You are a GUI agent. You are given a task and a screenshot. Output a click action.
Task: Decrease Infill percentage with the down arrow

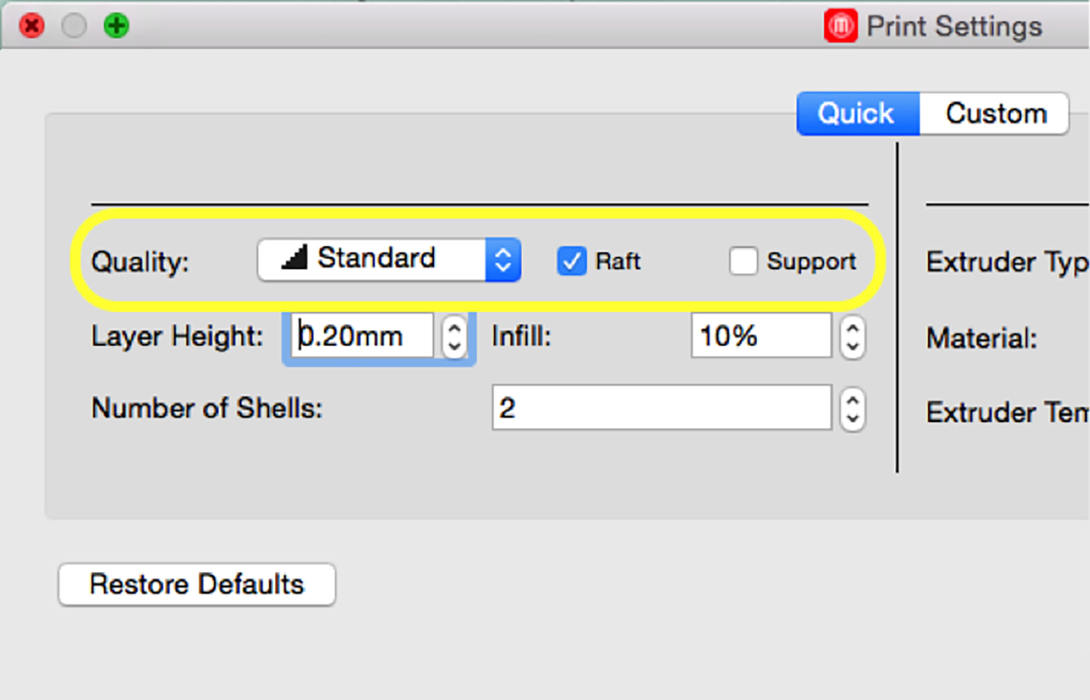click(x=852, y=348)
